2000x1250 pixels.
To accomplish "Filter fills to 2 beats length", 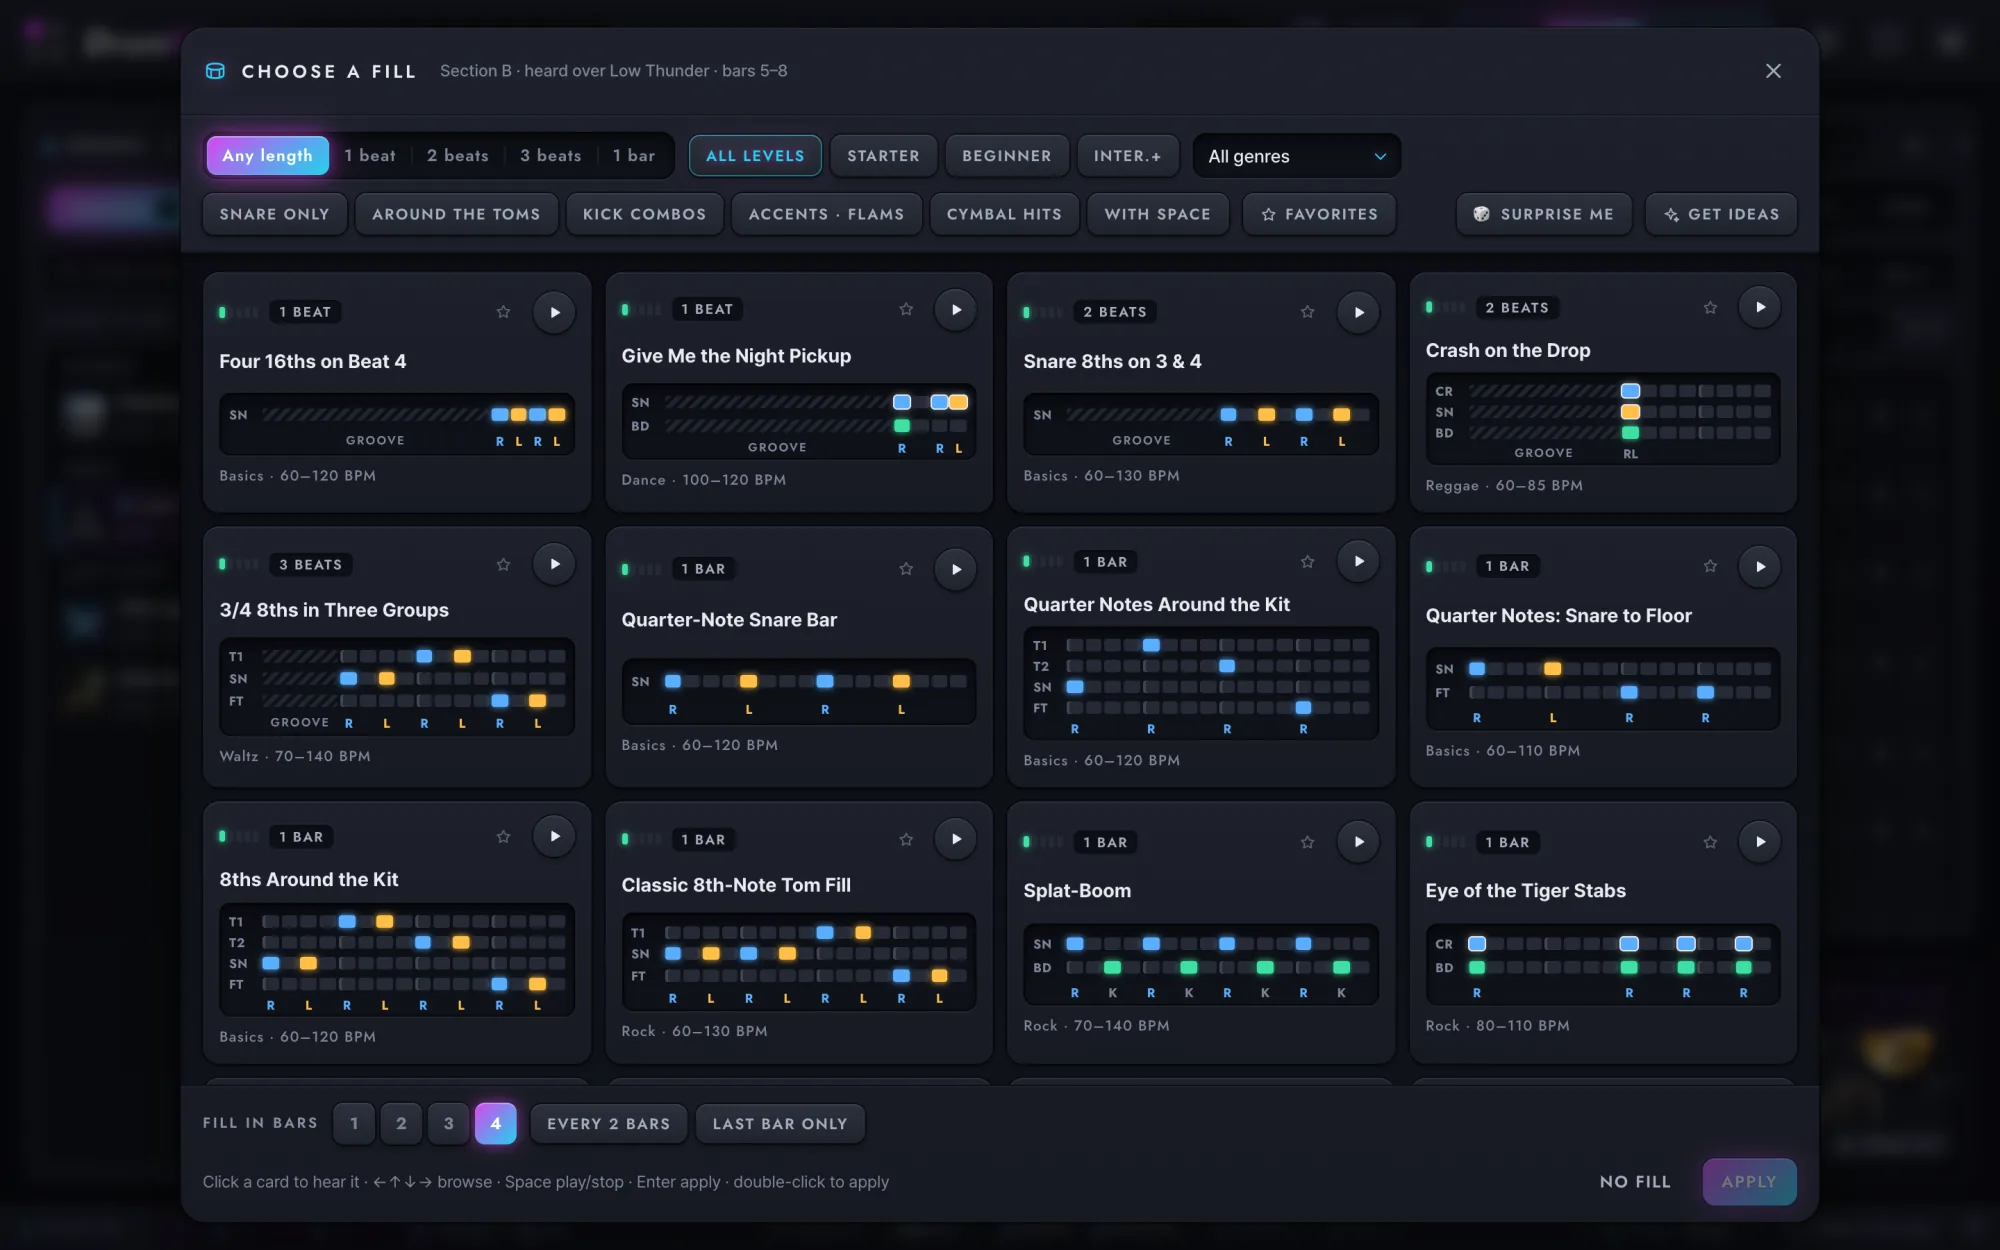I will [458, 155].
